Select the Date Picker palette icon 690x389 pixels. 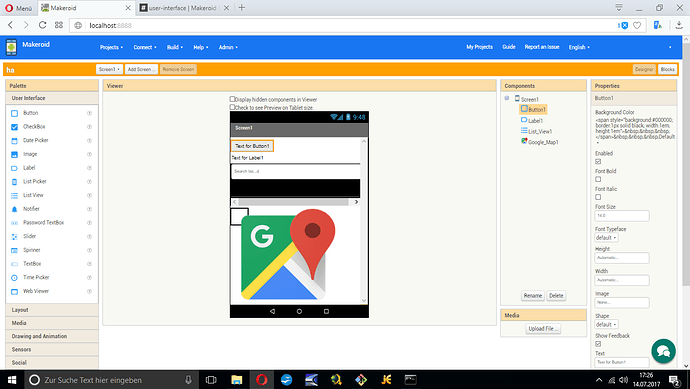(x=14, y=141)
